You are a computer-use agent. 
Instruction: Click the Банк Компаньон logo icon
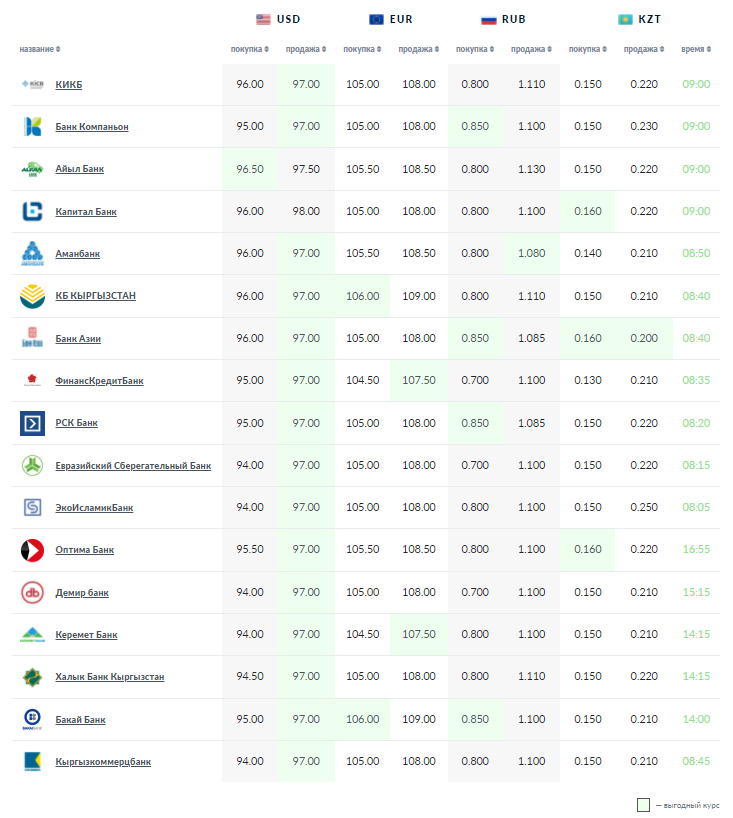32,127
